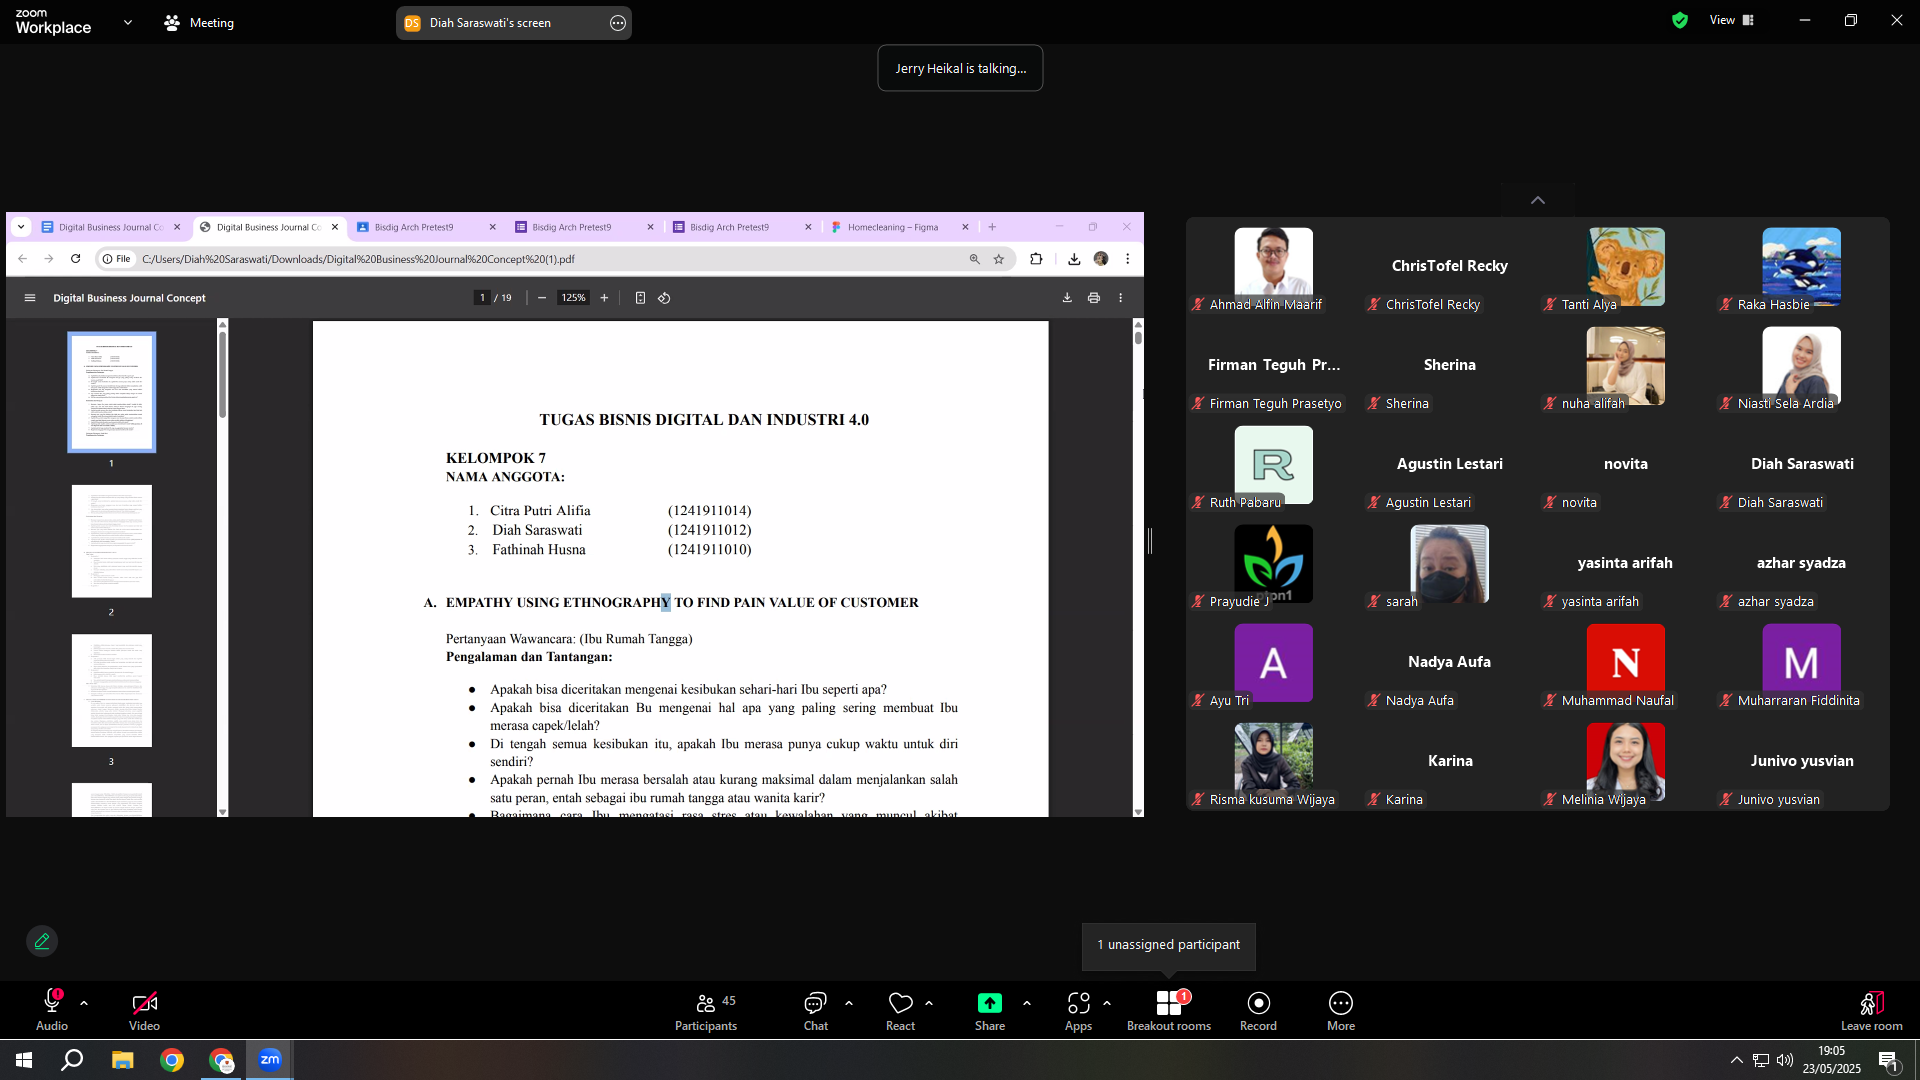Open Breakout rooms
Image resolution: width=1920 pixels, height=1080 pixels.
pos(1169,1011)
